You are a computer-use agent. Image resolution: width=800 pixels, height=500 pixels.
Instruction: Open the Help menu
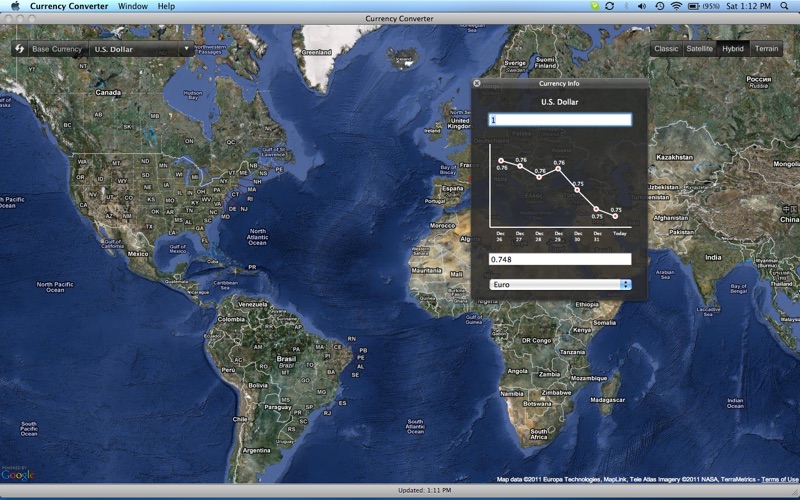[x=166, y=6]
